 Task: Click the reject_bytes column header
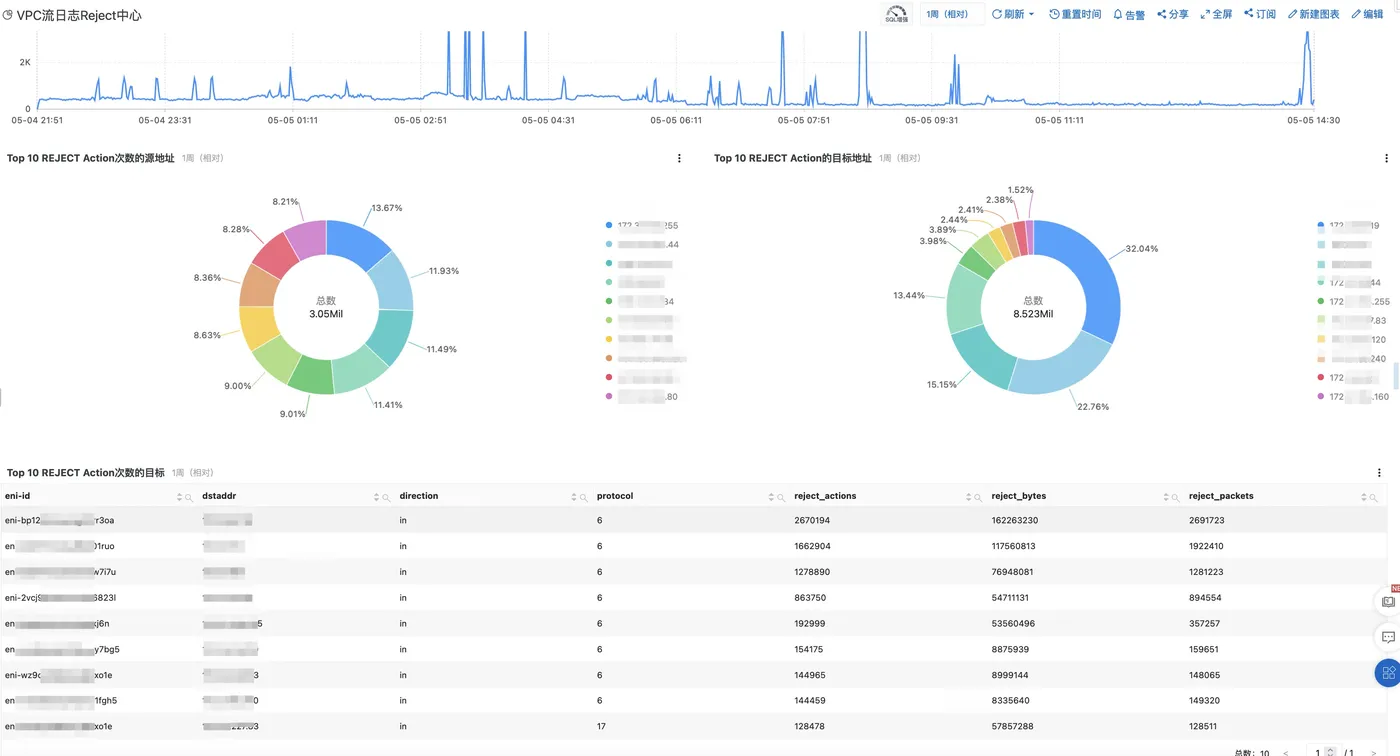[x=1020, y=496]
